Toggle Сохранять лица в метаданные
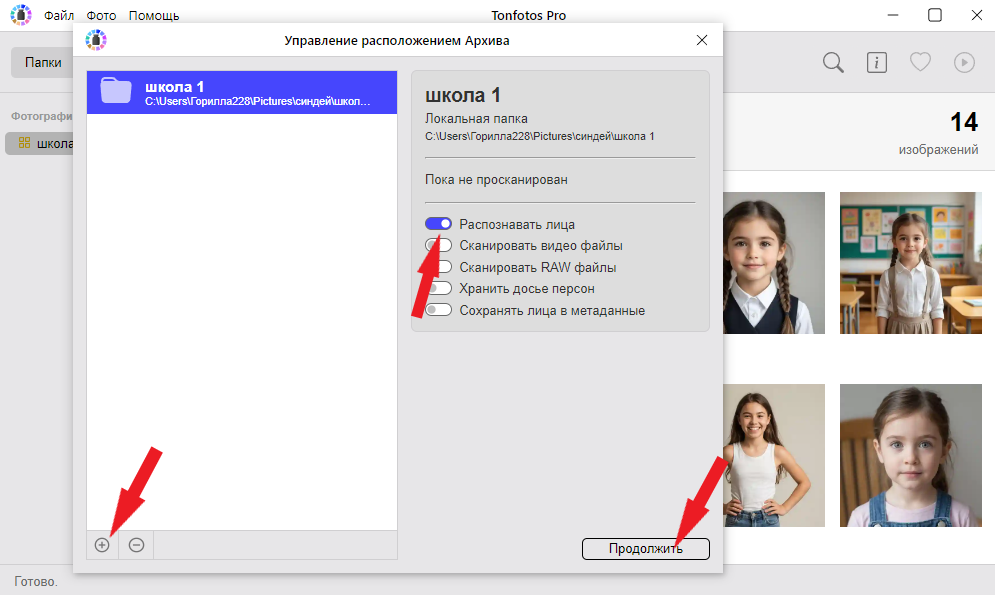This screenshot has height=595, width=995. [438, 310]
